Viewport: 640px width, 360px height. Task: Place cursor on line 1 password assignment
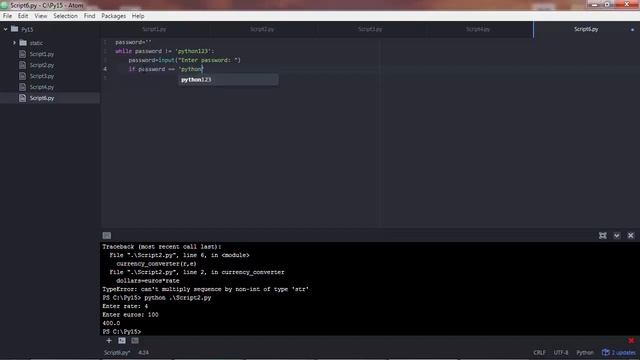point(133,42)
